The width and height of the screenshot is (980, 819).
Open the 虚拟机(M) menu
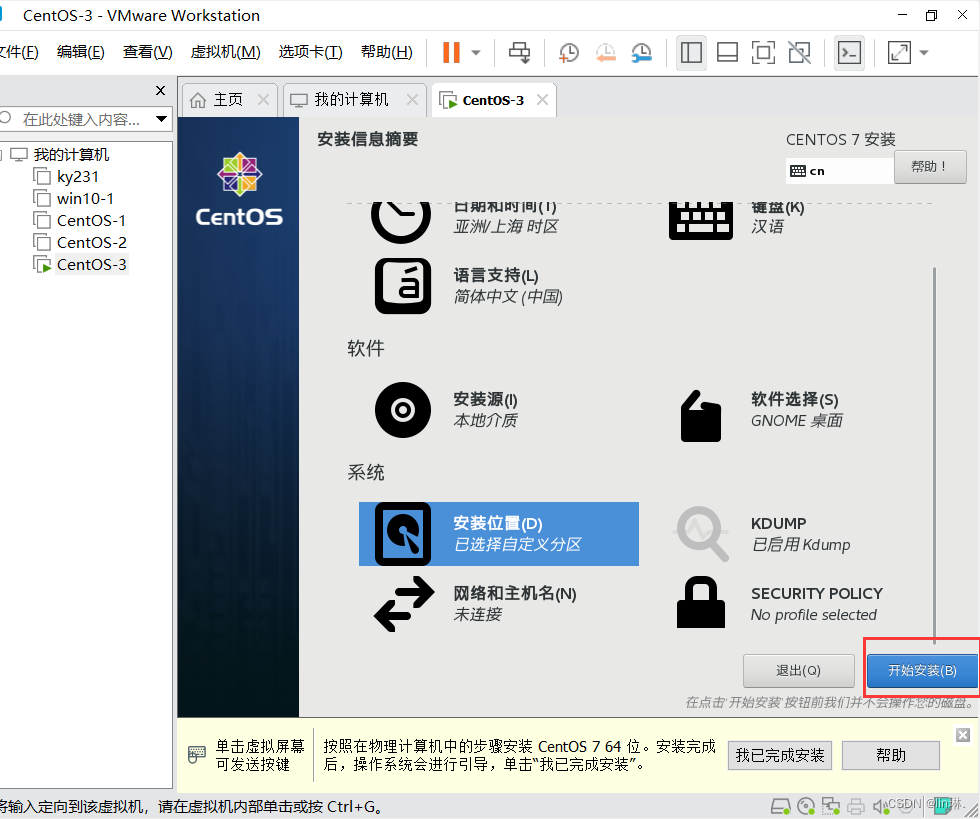click(225, 52)
